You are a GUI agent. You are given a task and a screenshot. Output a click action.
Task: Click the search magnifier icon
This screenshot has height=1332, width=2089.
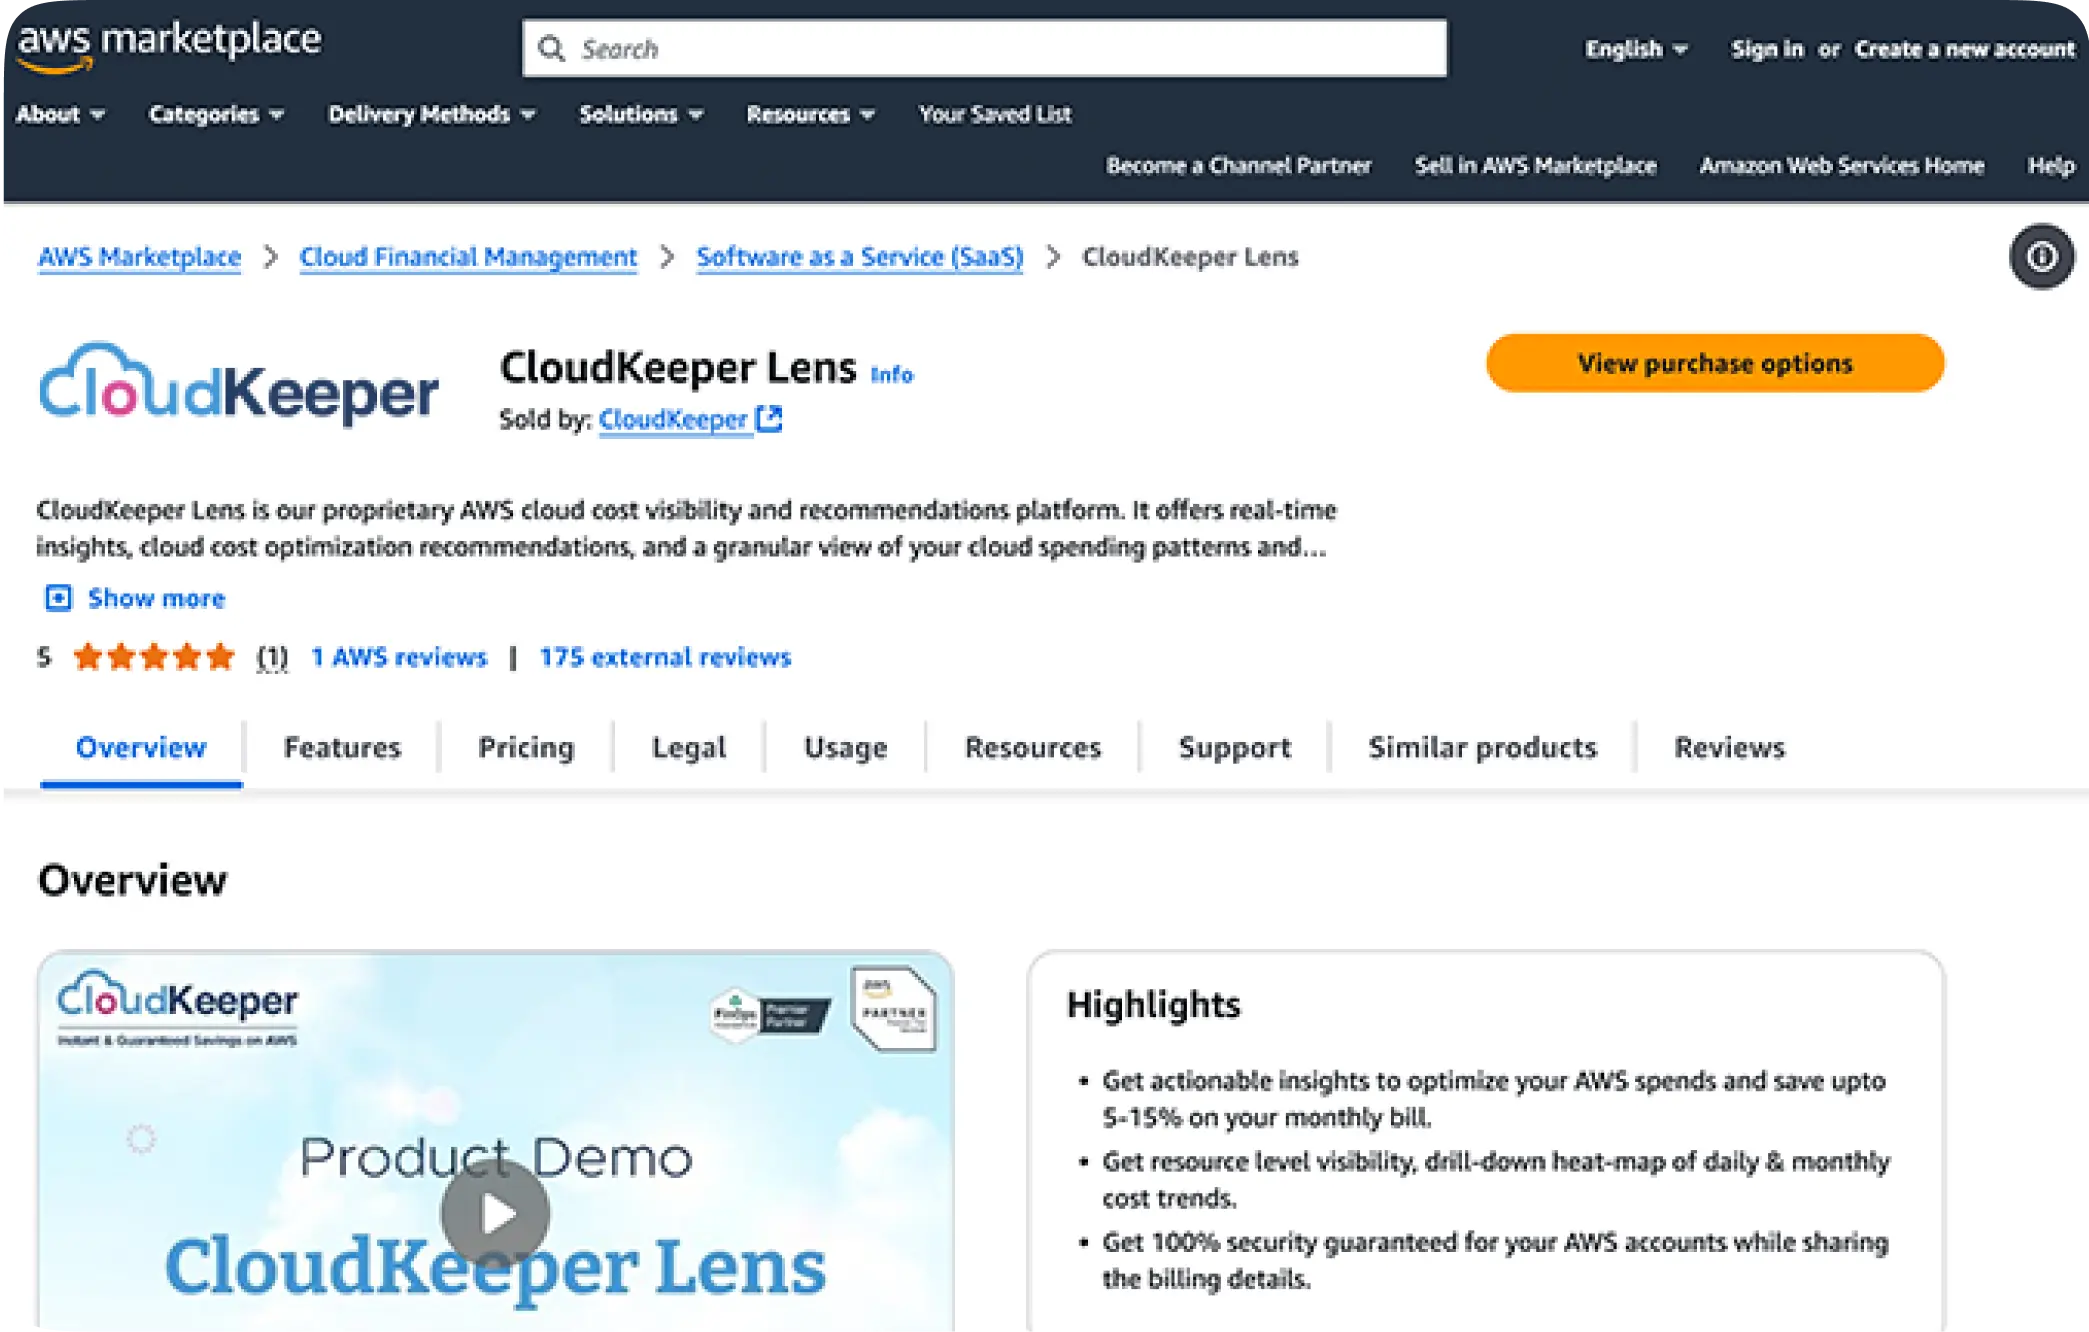(x=551, y=48)
